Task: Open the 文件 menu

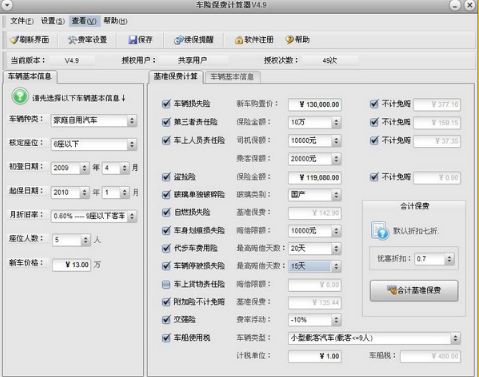Action: point(22,21)
